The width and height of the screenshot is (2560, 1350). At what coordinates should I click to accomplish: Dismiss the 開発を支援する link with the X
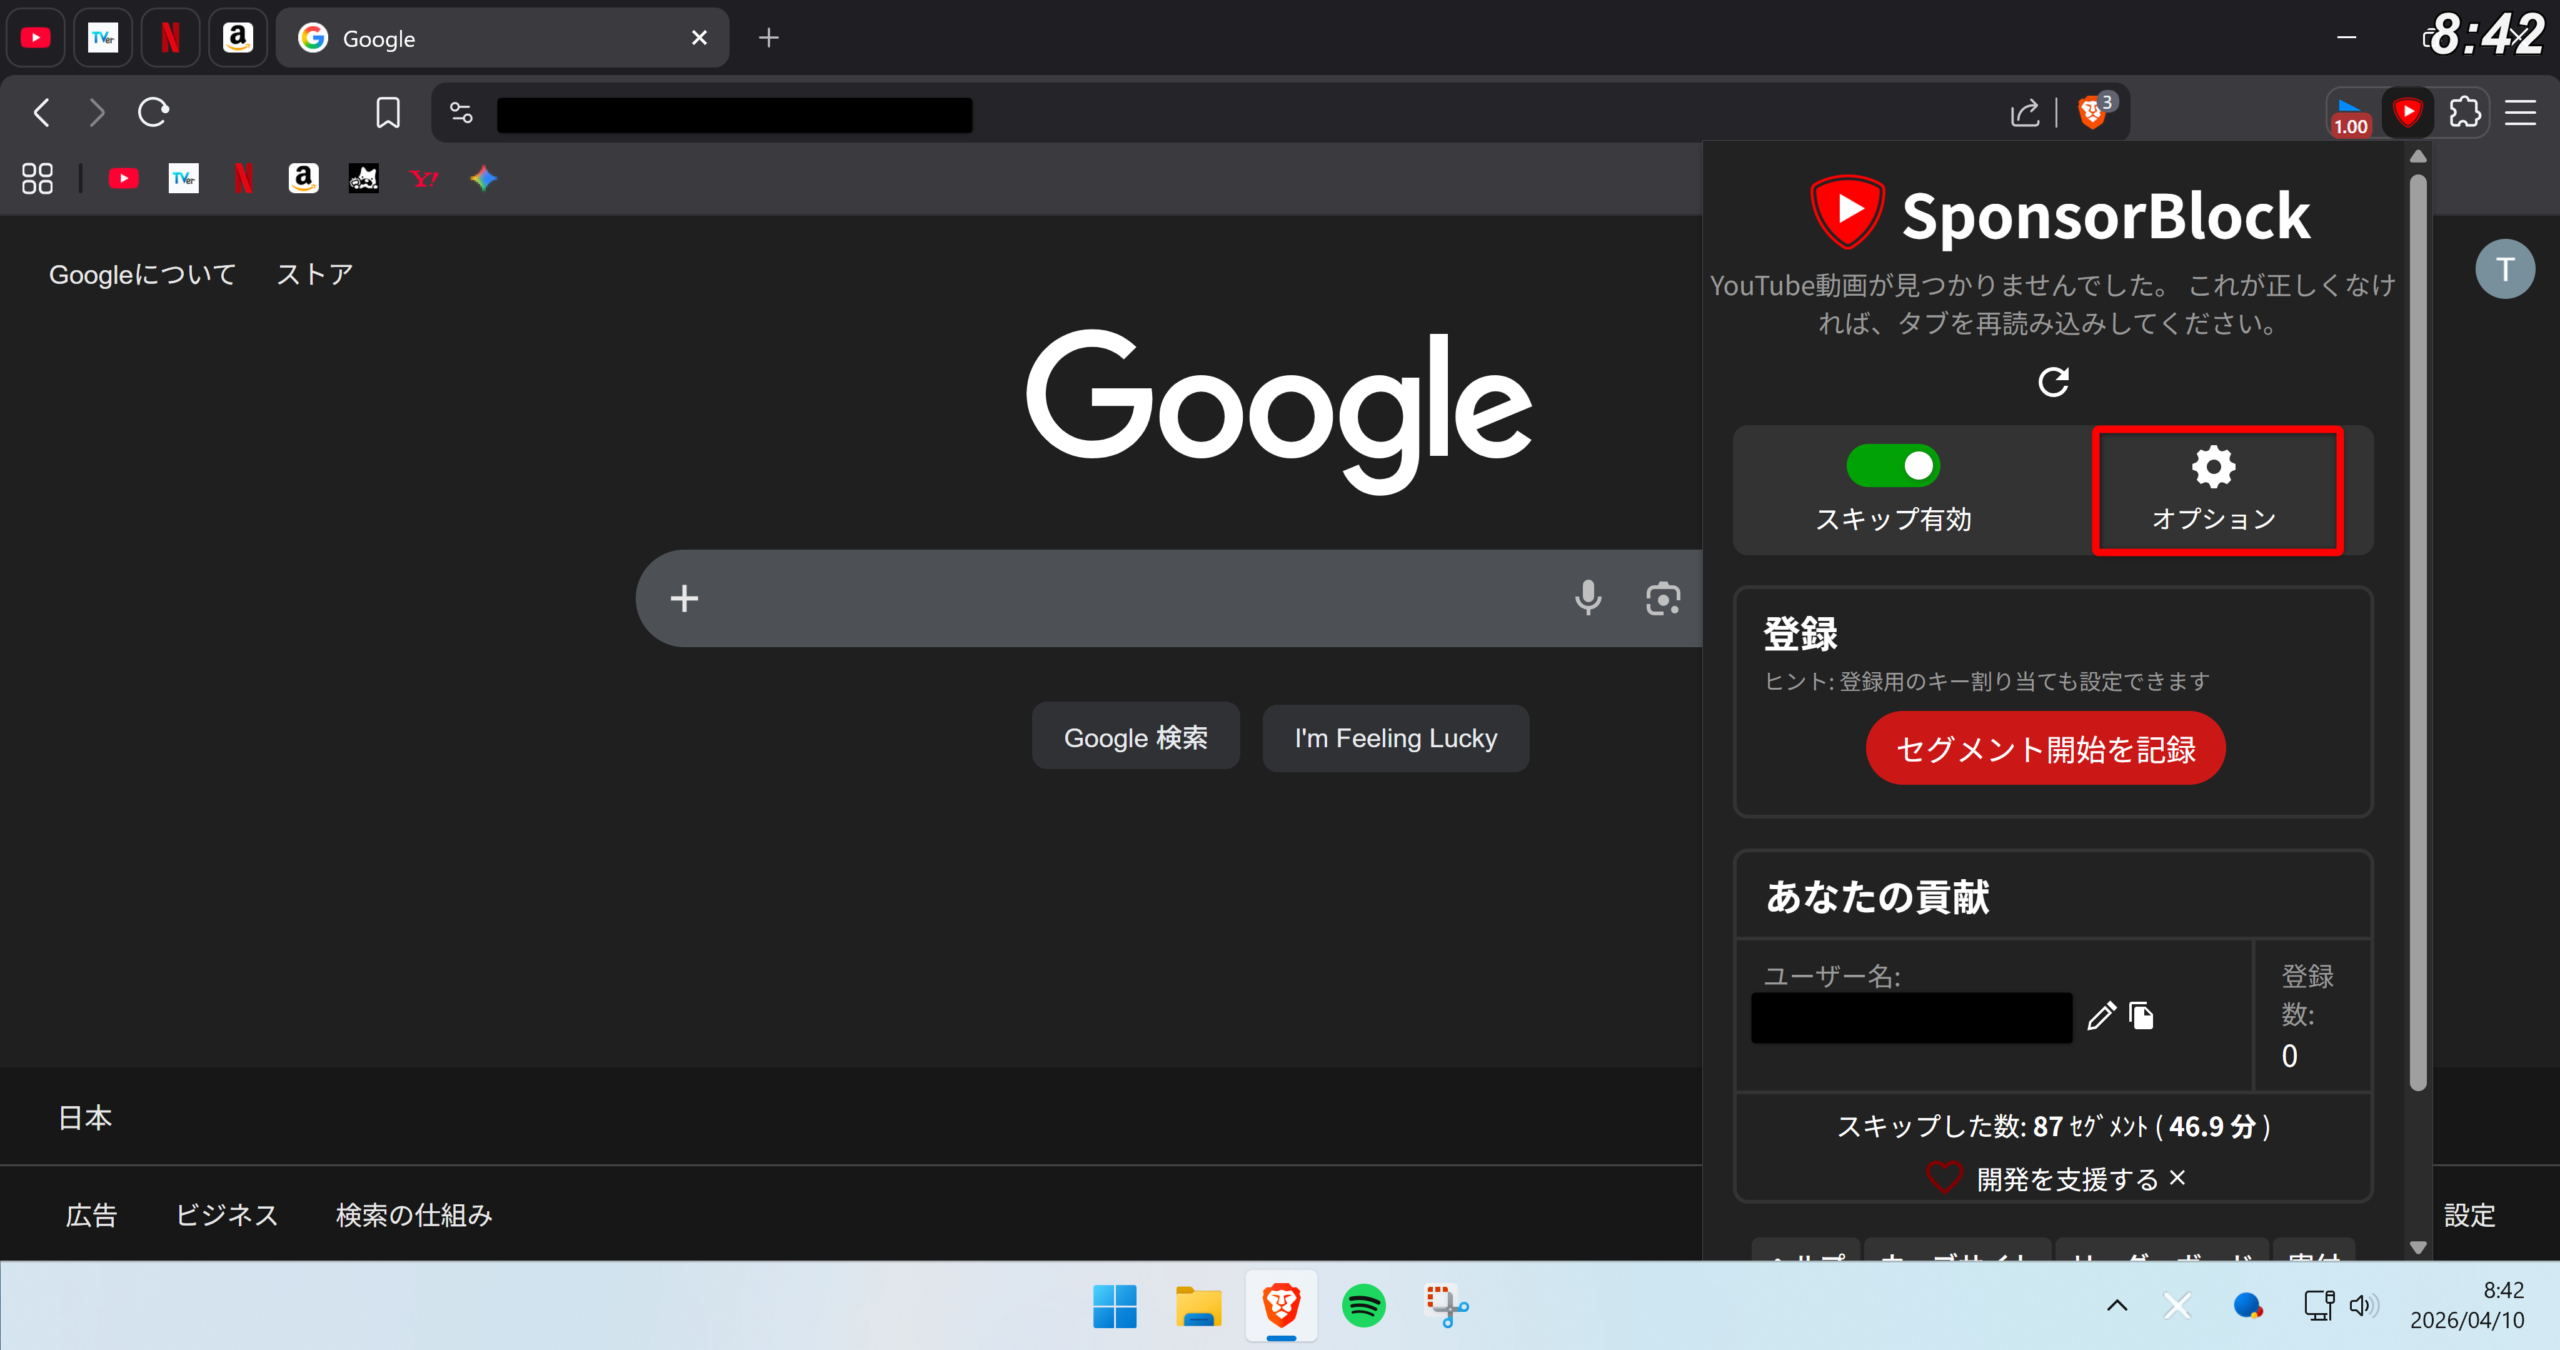[x=2178, y=1178]
